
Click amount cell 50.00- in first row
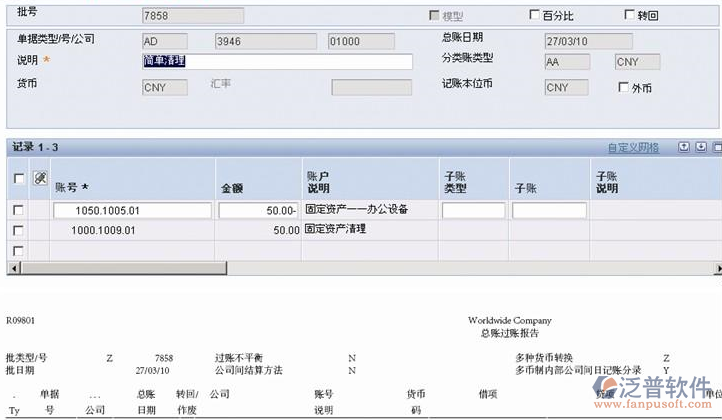click(259, 210)
